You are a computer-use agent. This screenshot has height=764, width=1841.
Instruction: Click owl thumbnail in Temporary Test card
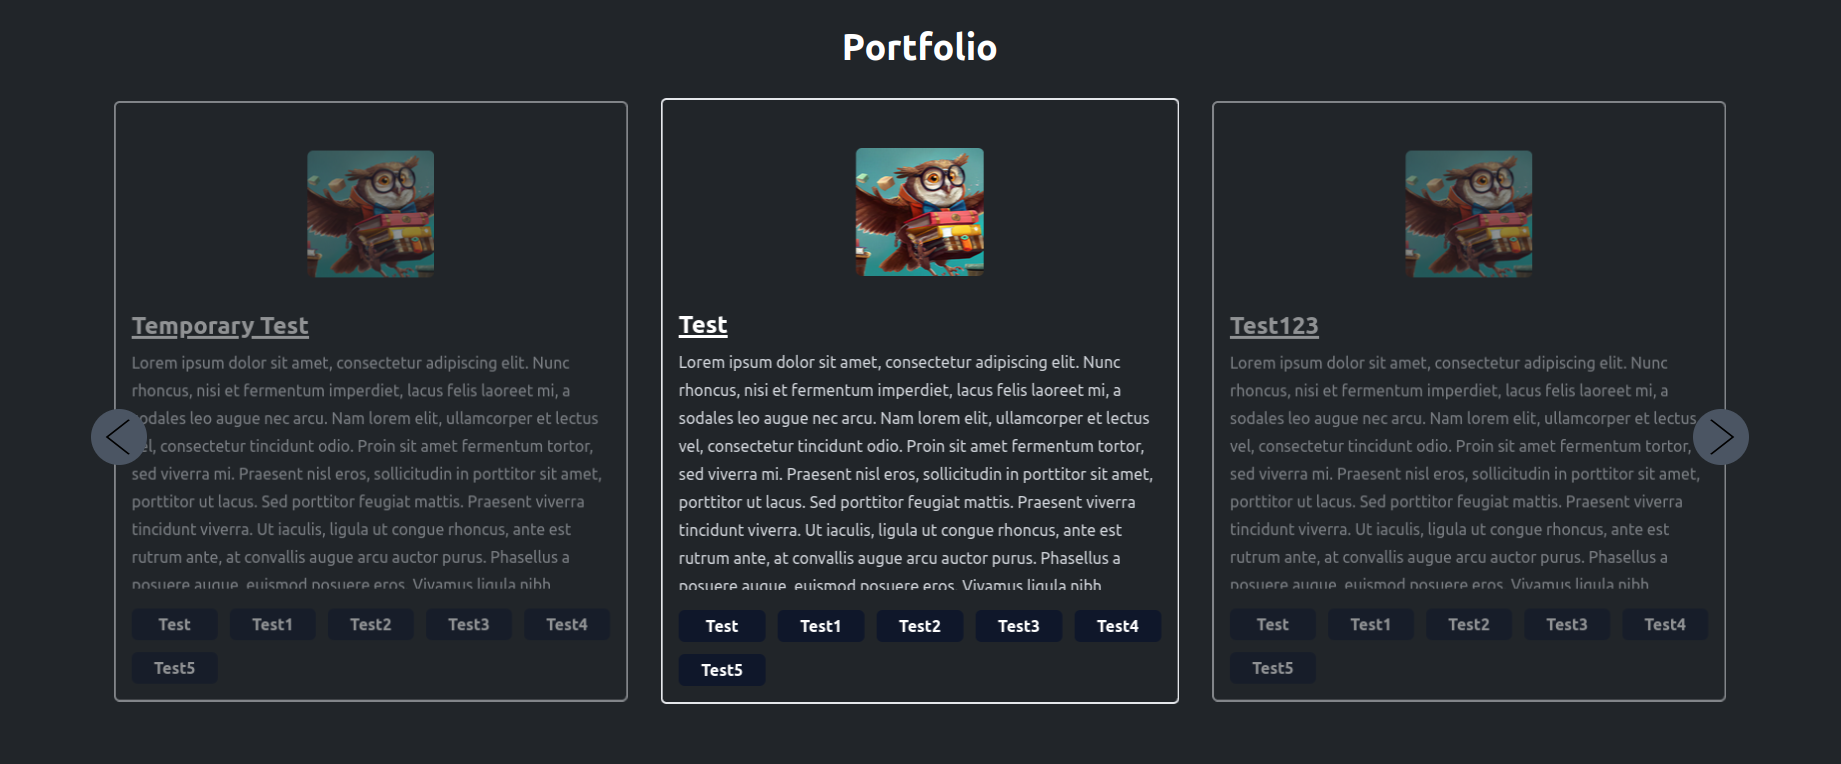[371, 214]
